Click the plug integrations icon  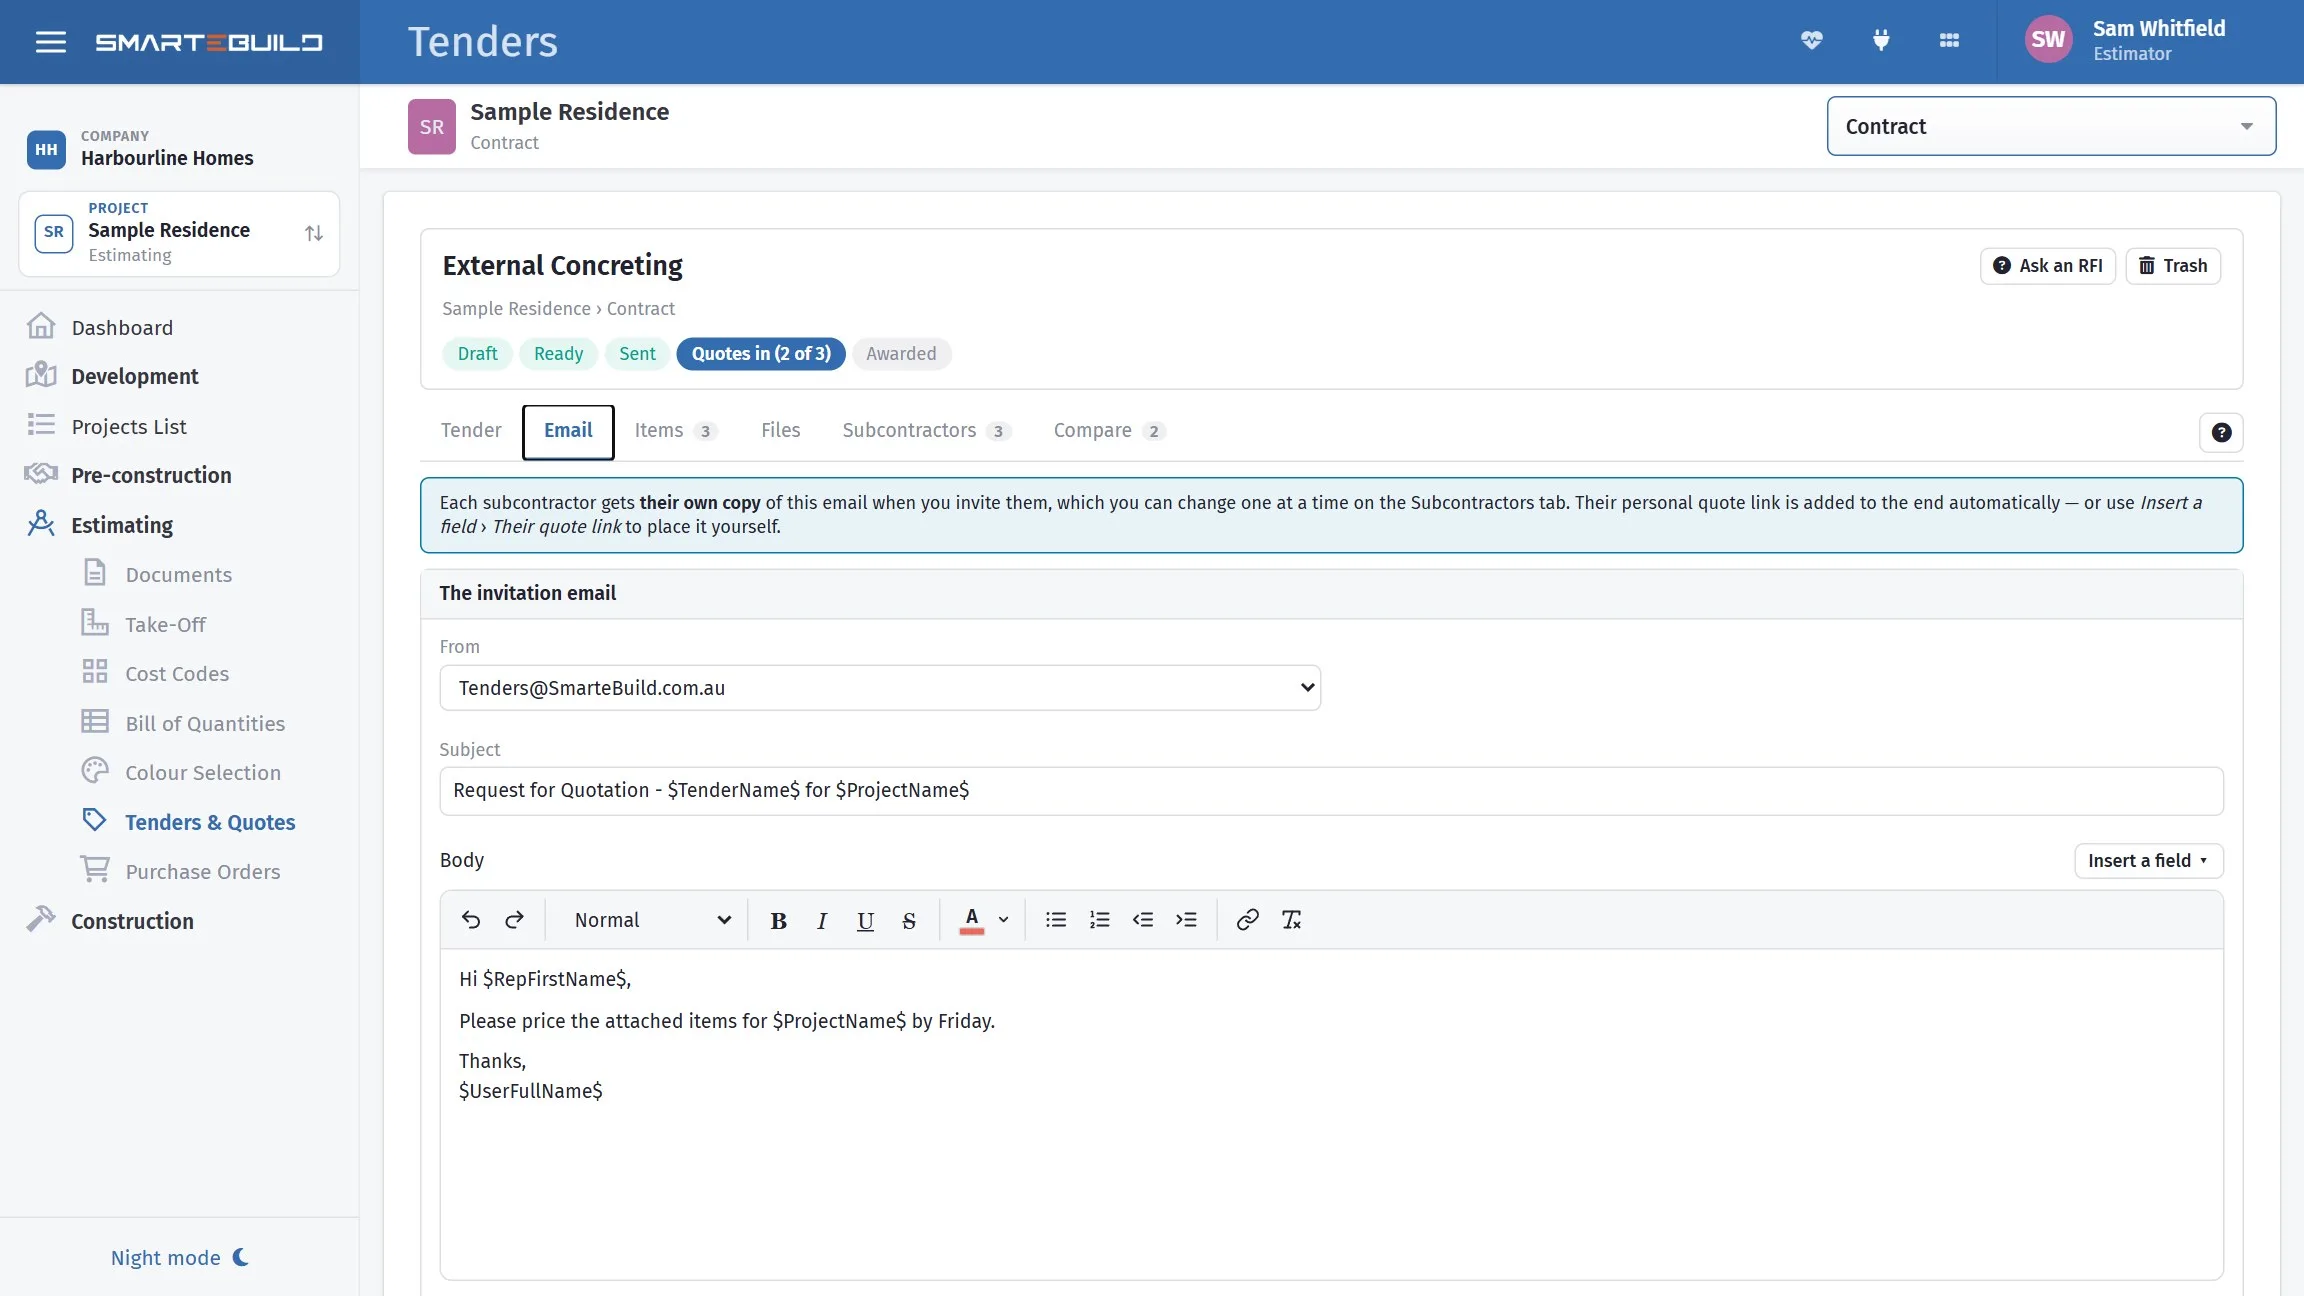tap(1881, 41)
